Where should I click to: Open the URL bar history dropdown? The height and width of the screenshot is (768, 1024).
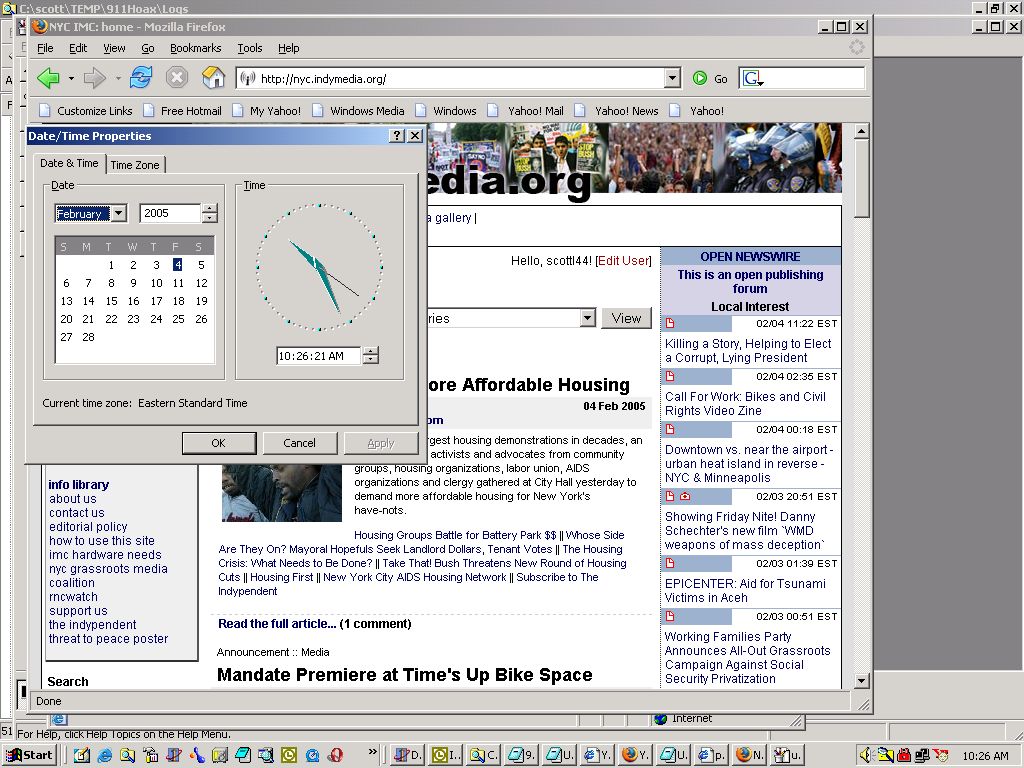click(672, 78)
